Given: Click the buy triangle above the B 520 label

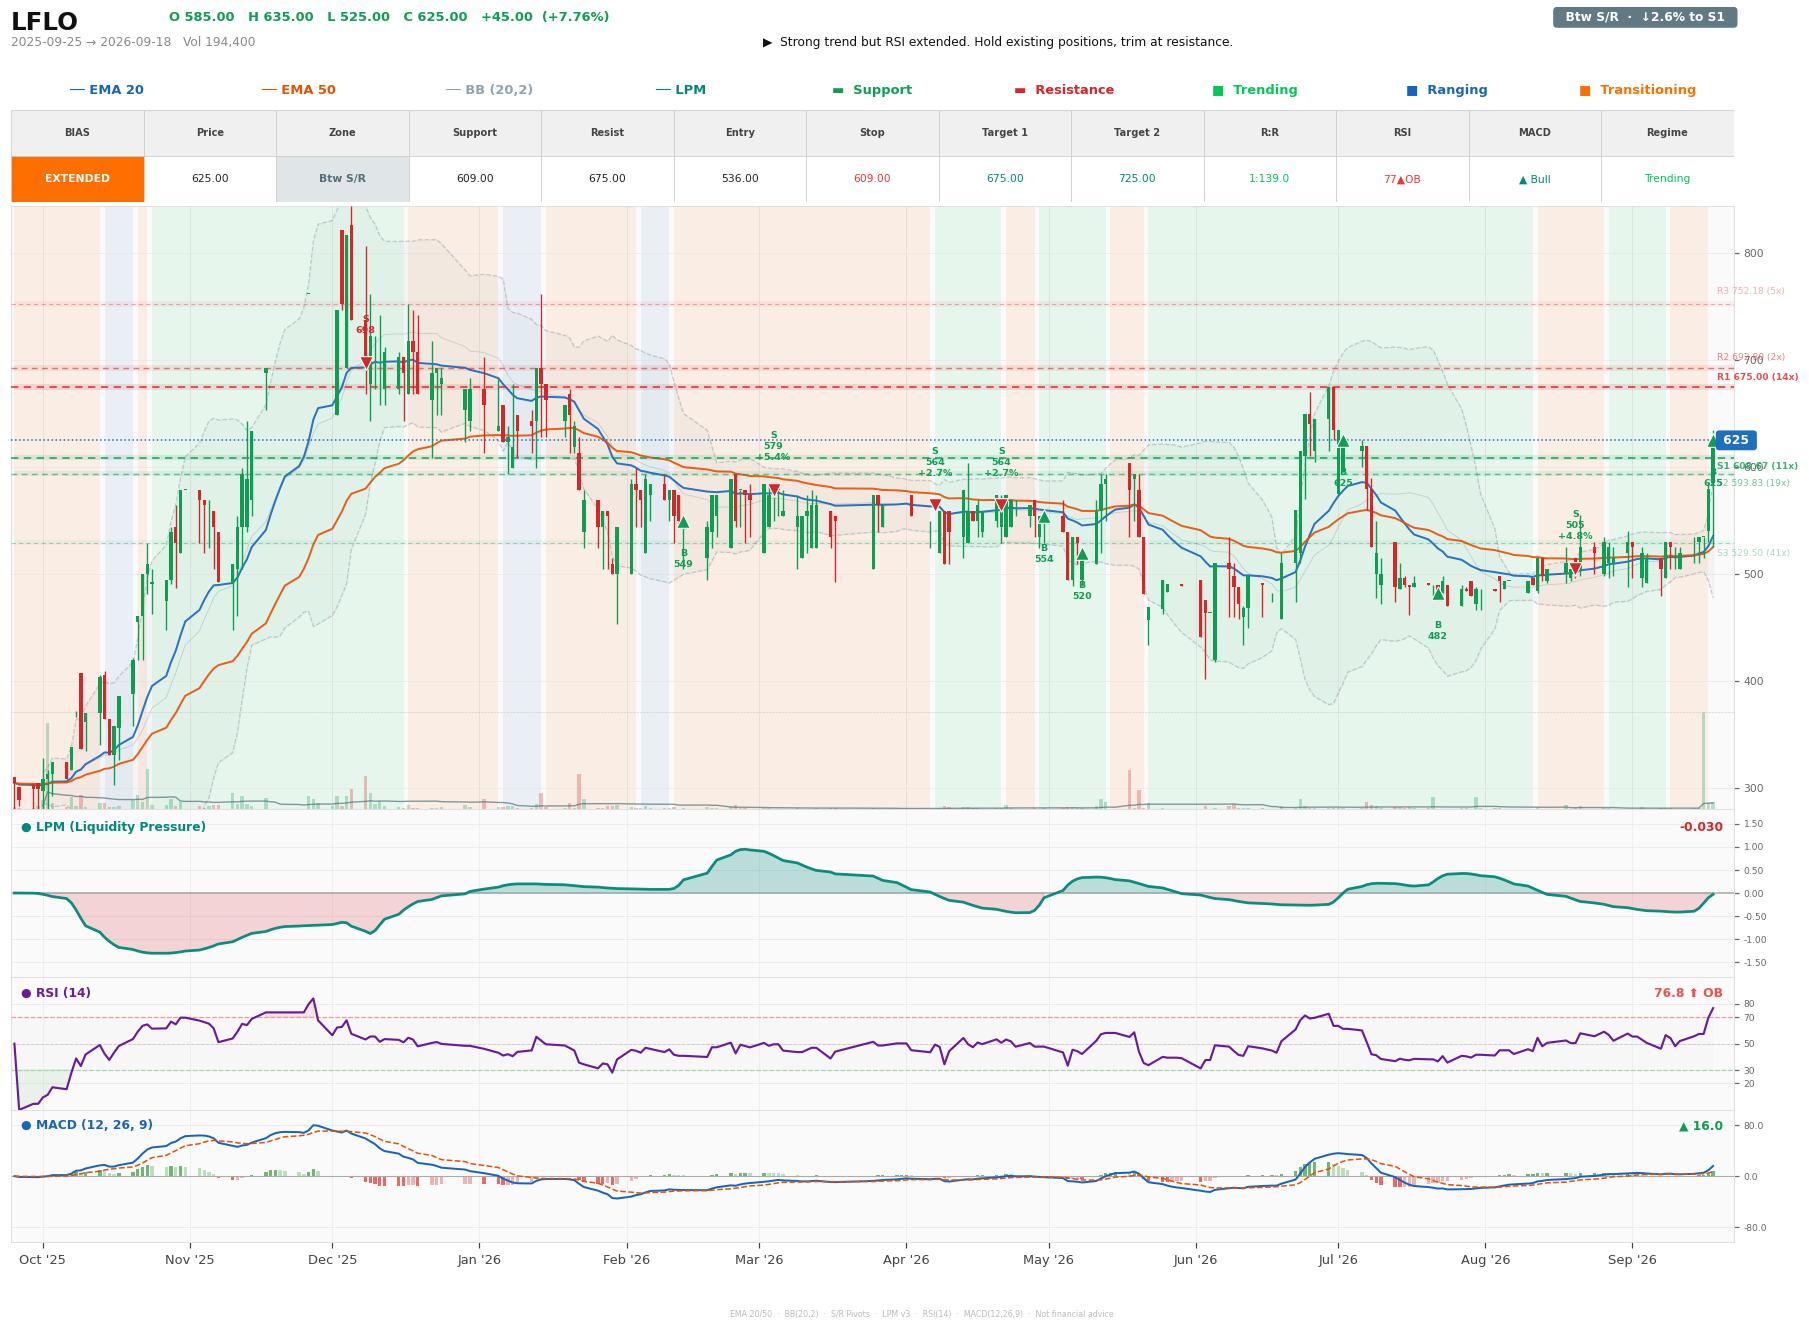Looking at the screenshot, I should (1082, 554).
